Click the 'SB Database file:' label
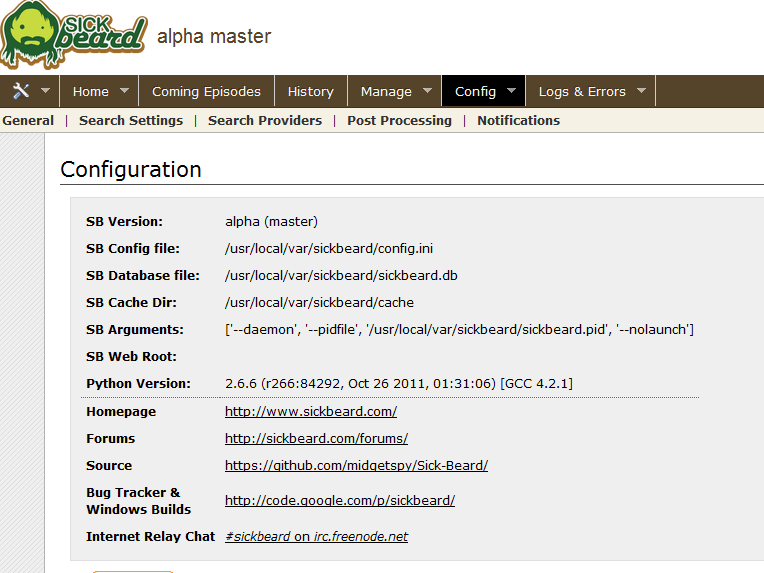 click(143, 276)
